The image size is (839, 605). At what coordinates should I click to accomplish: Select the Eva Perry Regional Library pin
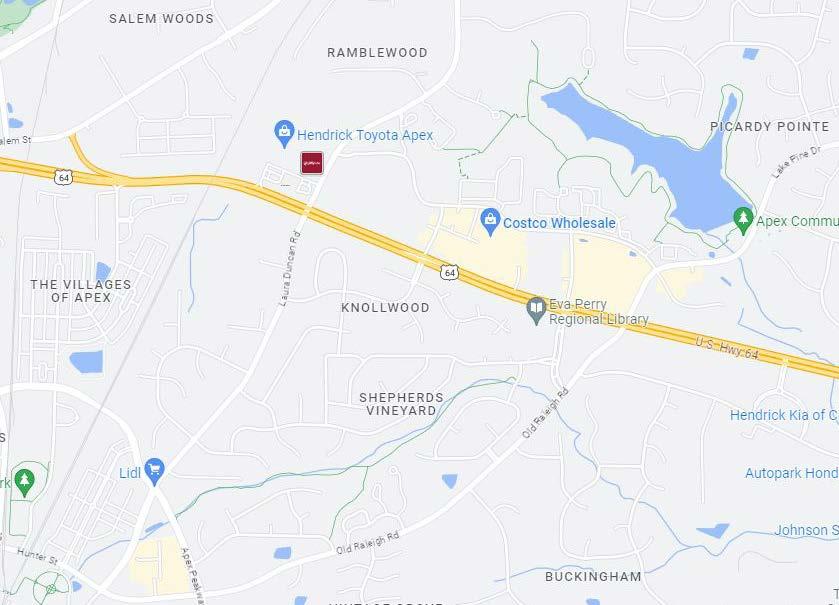click(536, 311)
